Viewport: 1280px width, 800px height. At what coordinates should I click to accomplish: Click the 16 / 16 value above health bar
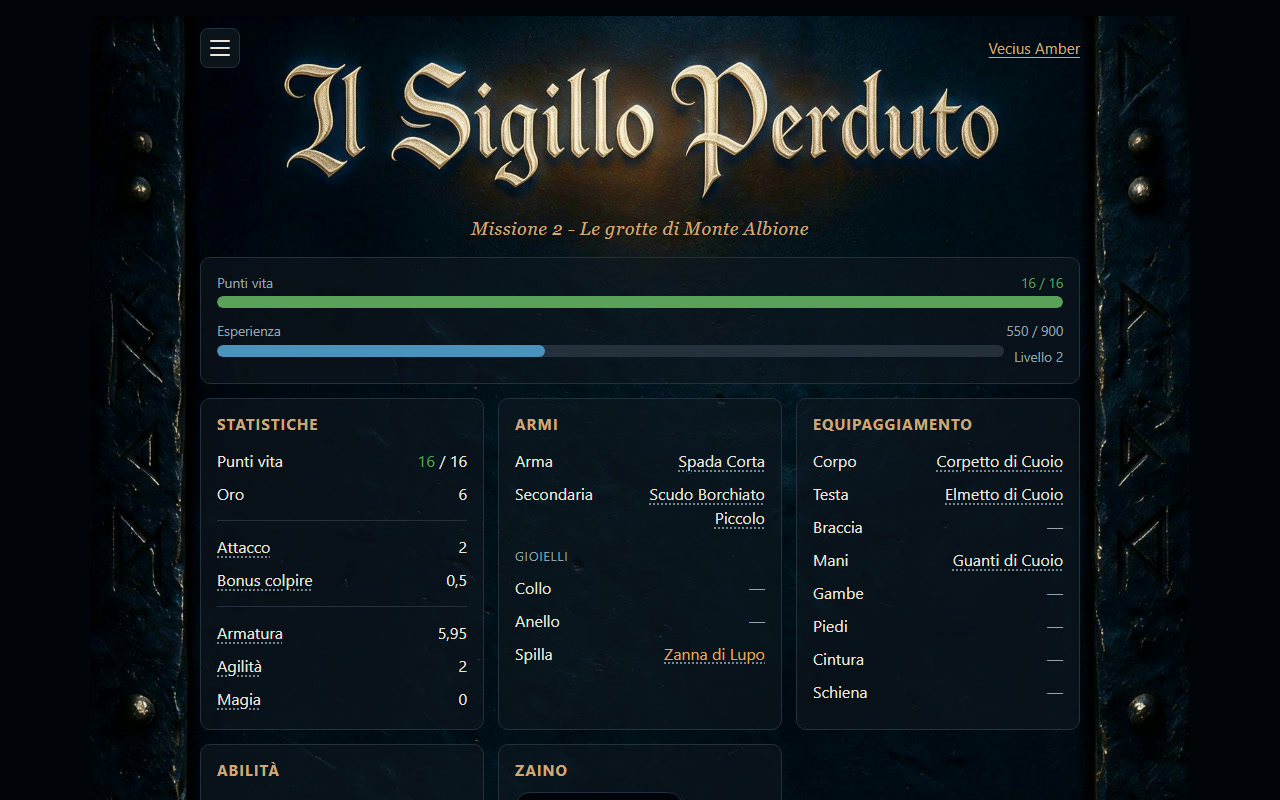1042,283
